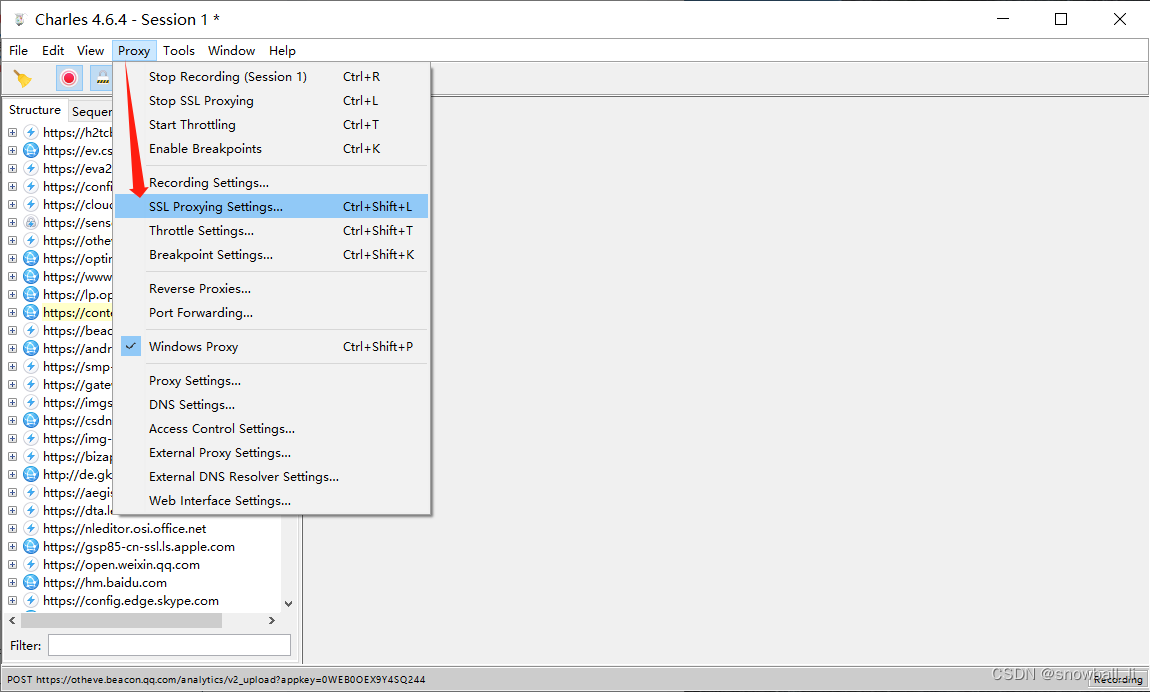Click the broom clear session icon
The image size is (1150, 692).
pos(23,78)
